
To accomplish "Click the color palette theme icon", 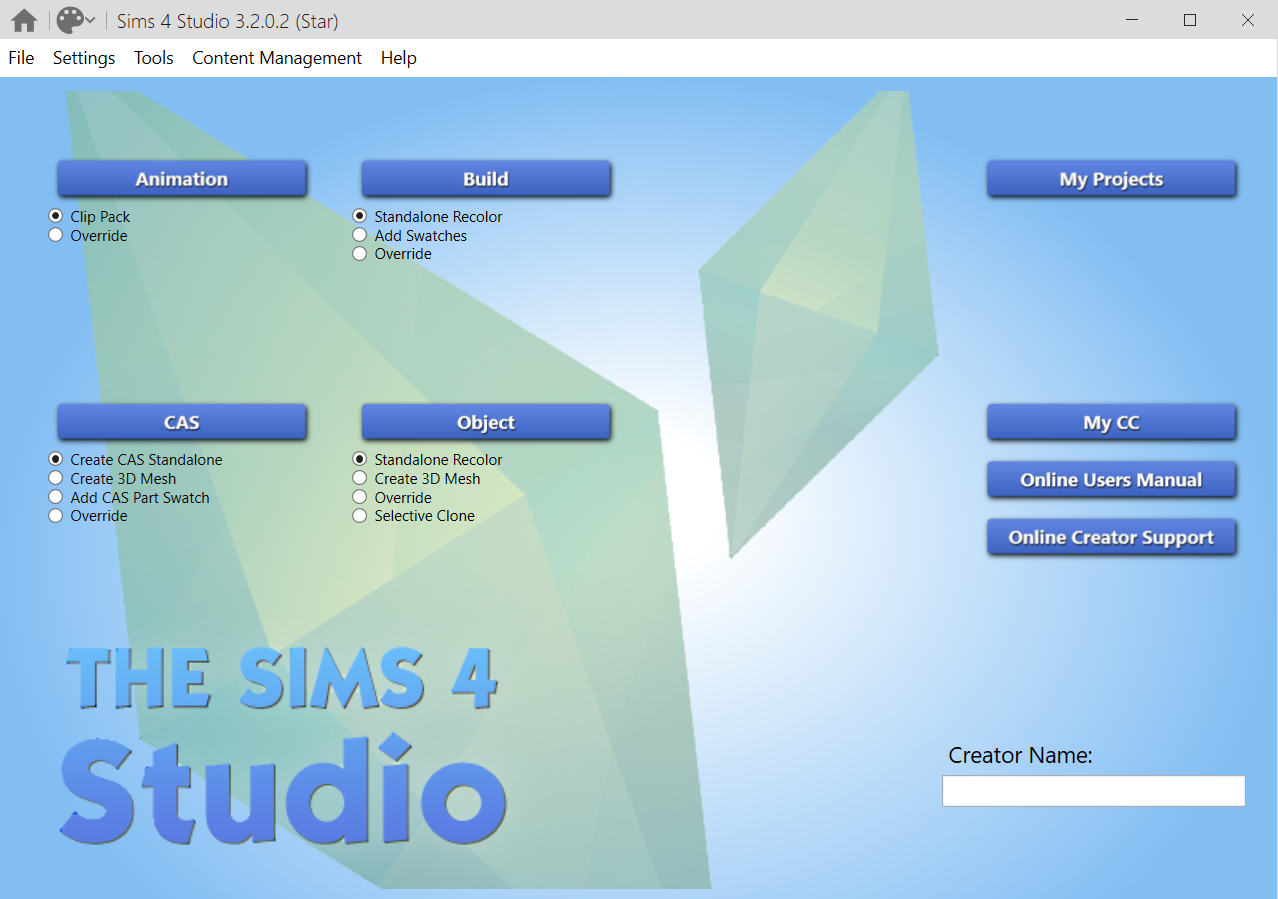I will point(69,20).
